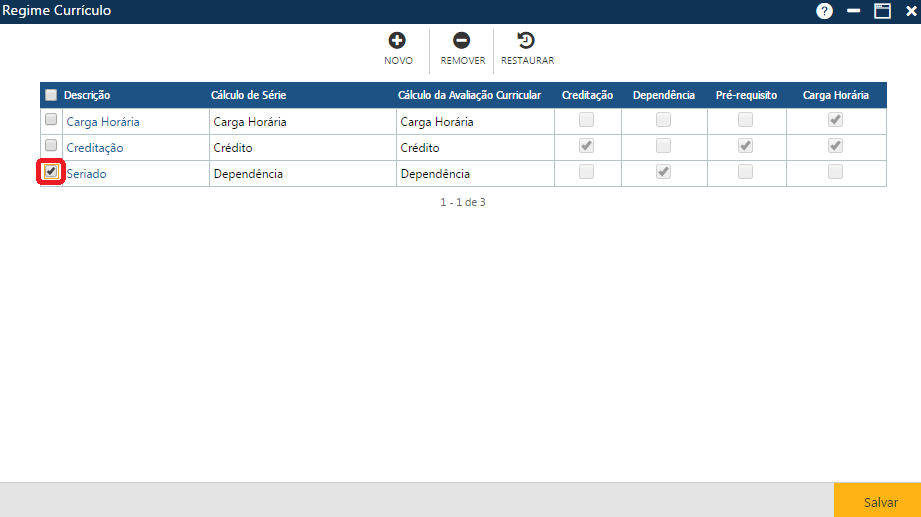Click the Novo plus icon
Screen dimensions: 921x517
(x=397, y=41)
